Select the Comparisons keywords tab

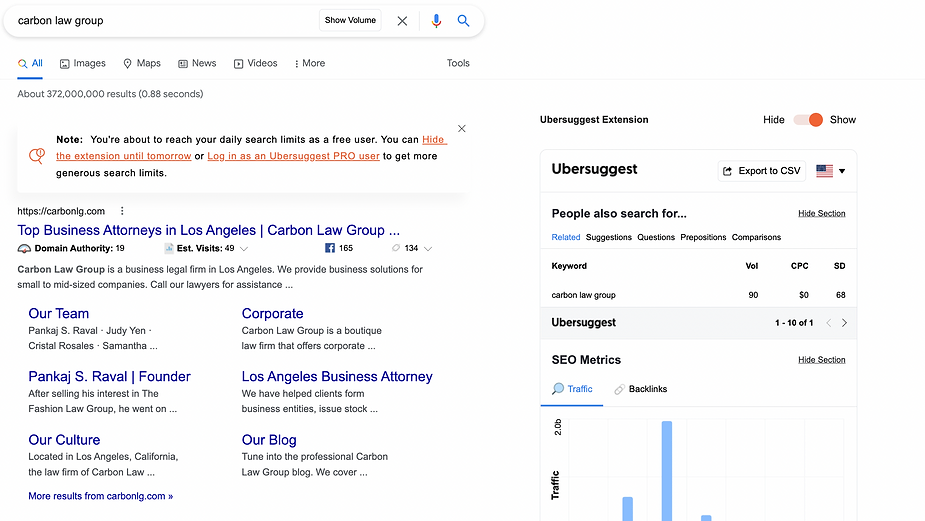tap(756, 237)
